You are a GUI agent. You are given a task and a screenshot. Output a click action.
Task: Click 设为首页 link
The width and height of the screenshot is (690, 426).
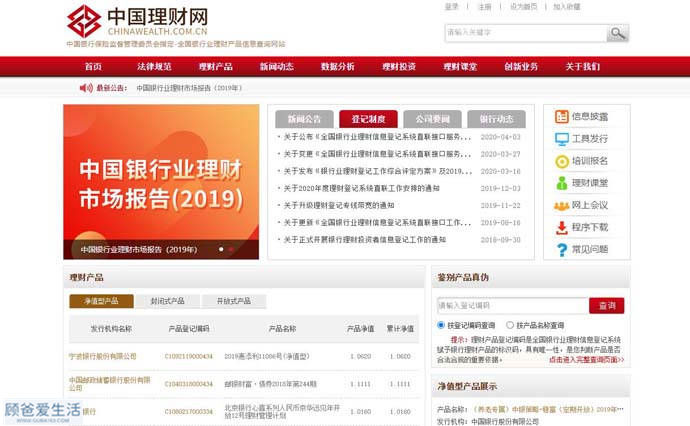pyautogui.click(x=523, y=7)
